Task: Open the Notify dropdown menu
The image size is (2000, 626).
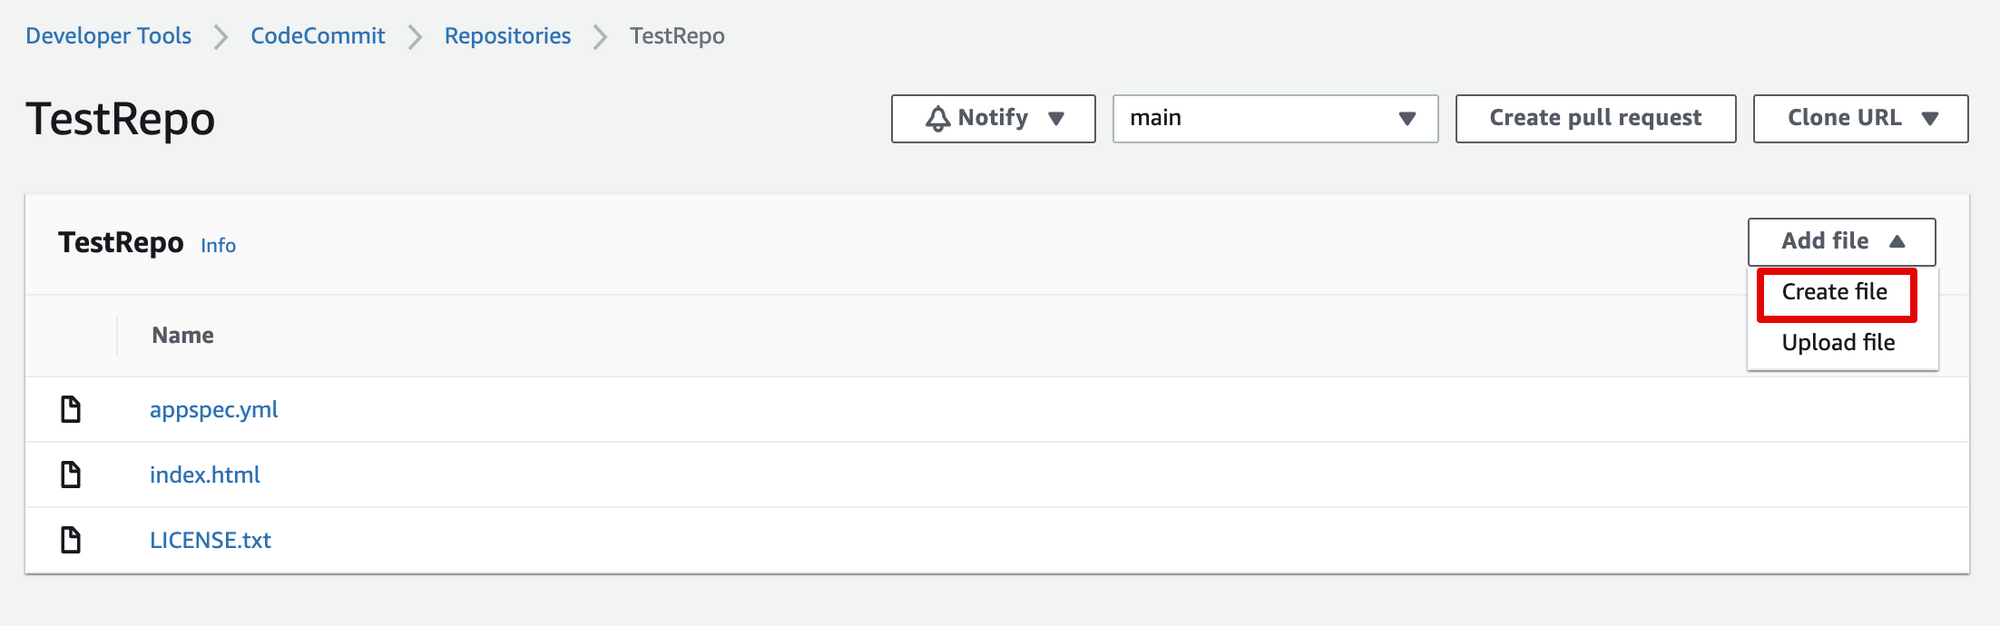Action: coord(993,119)
